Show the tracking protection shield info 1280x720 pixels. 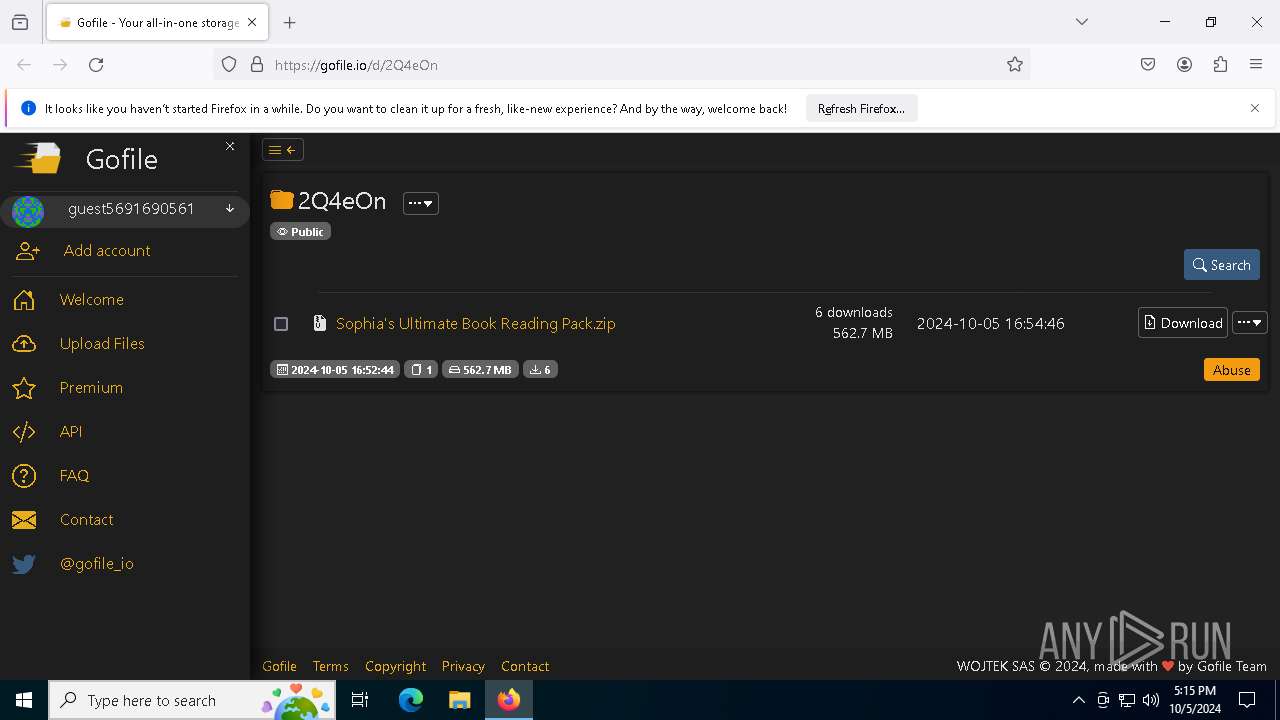click(229, 65)
